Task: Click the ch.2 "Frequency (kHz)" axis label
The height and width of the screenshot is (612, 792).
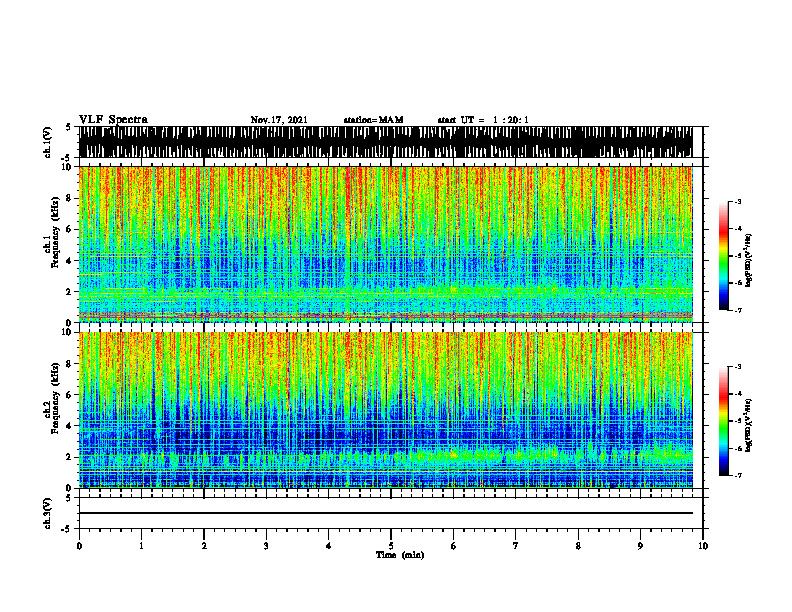Action: tap(55, 398)
